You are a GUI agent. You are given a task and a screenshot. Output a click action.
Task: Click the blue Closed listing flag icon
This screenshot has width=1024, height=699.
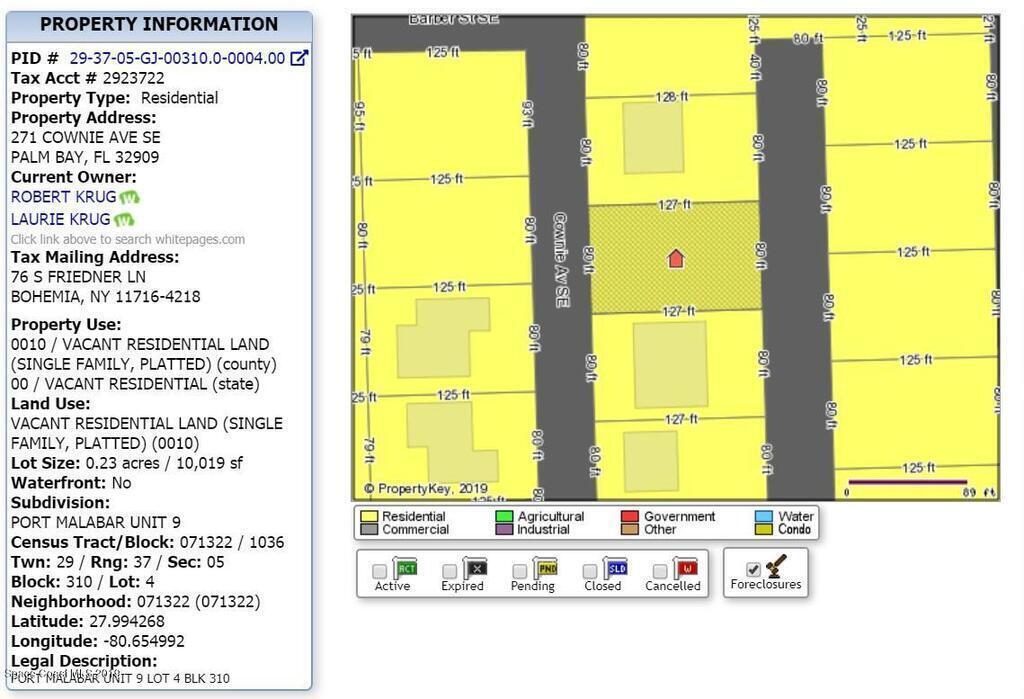615,569
